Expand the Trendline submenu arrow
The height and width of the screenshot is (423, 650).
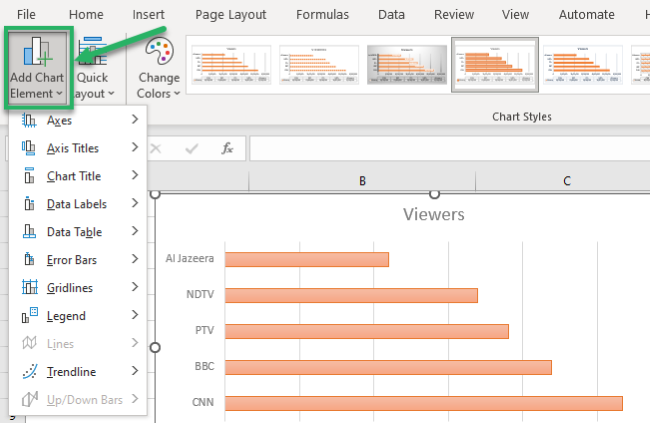pyautogui.click(x=135, y=372)
